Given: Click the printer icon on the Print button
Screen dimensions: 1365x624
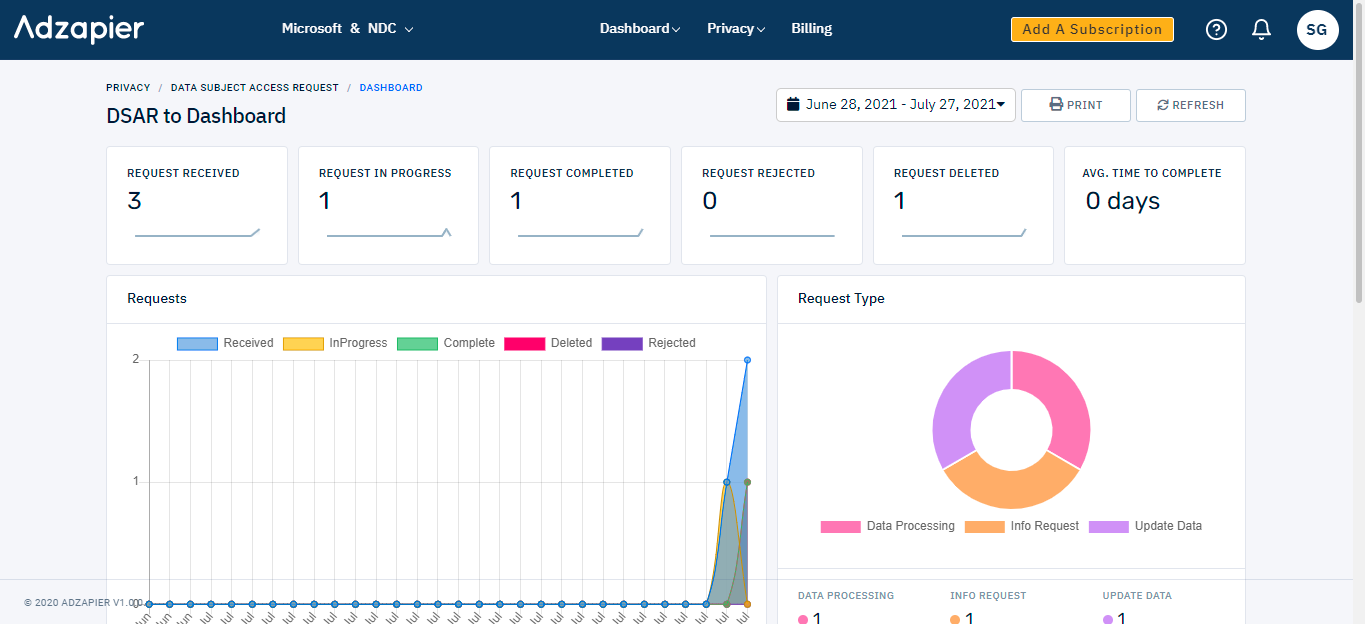Looking at the screenshot, I should click(x=1058, y=104).
